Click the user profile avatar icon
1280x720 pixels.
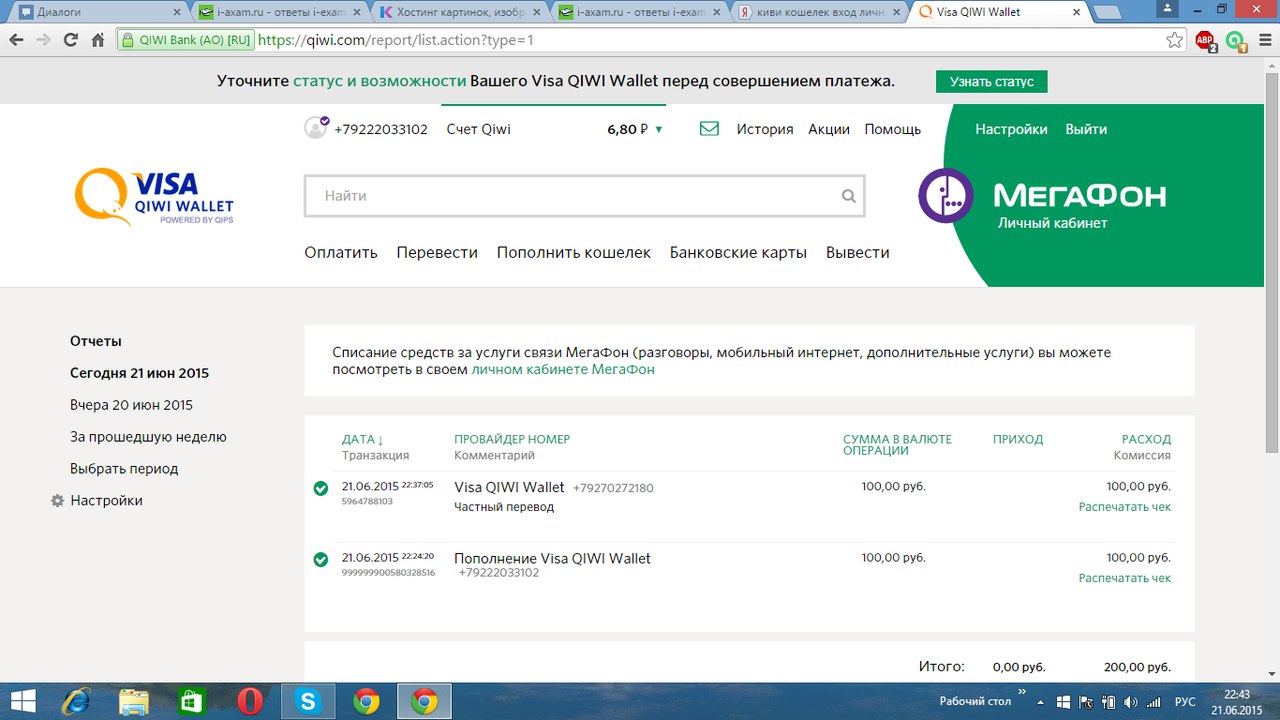316,128
